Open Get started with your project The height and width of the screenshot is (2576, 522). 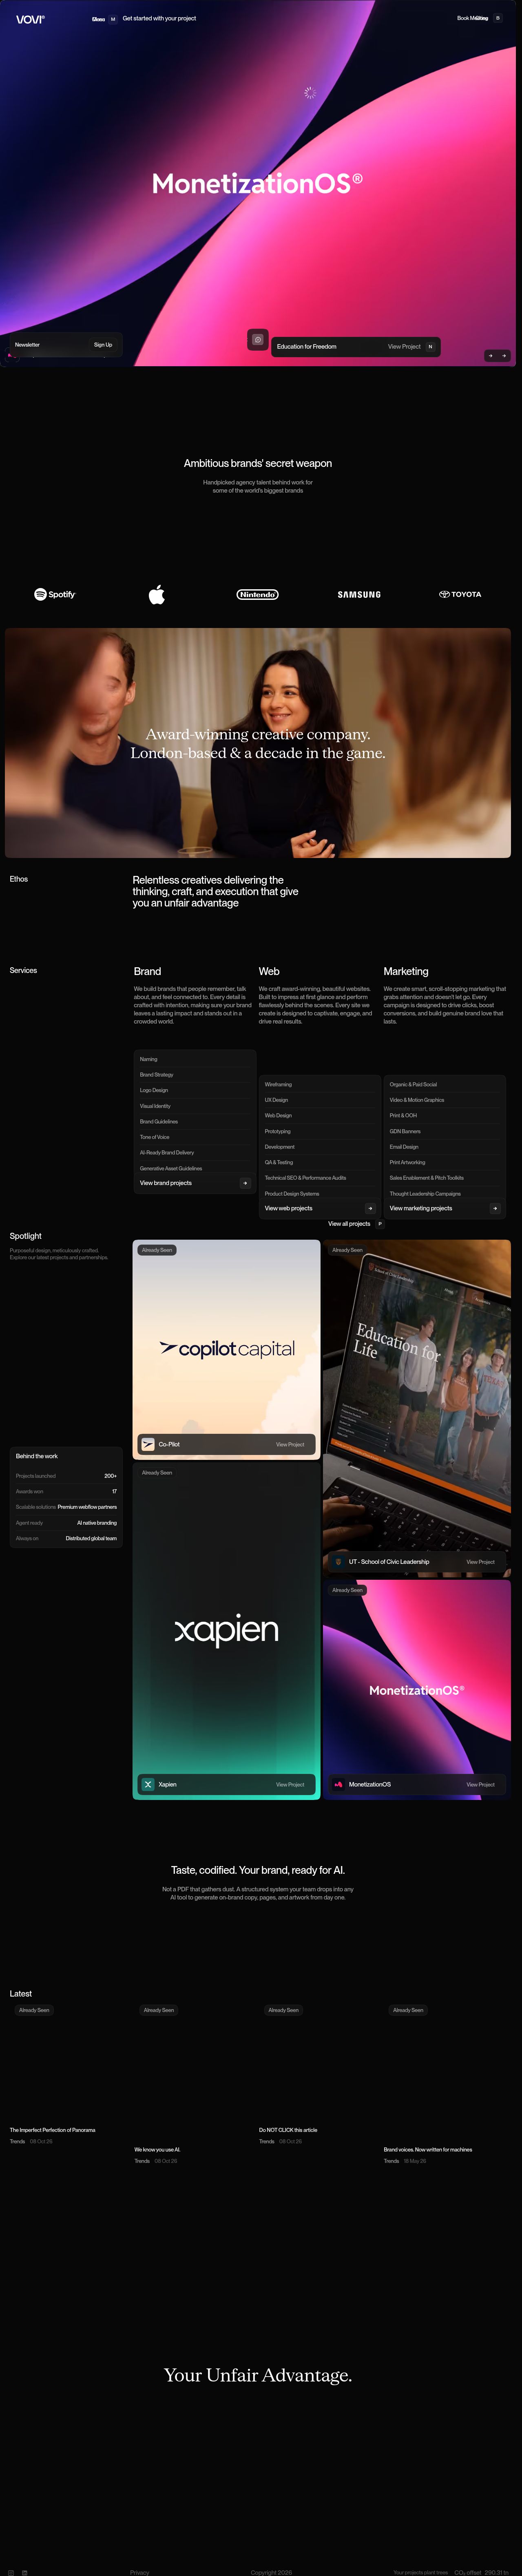pos(159,18)
